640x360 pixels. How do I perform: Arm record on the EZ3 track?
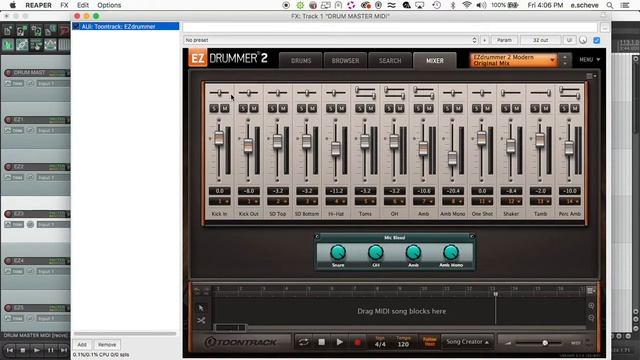tap(8, 213)
